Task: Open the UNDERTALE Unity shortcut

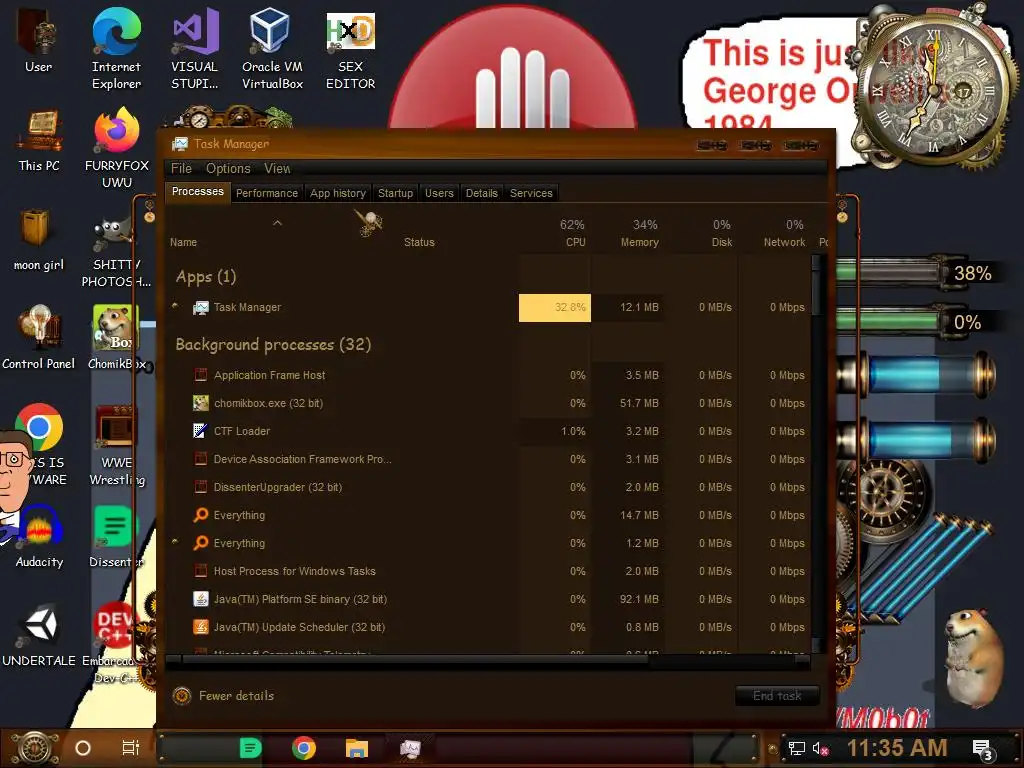Action: click(39, 635)
